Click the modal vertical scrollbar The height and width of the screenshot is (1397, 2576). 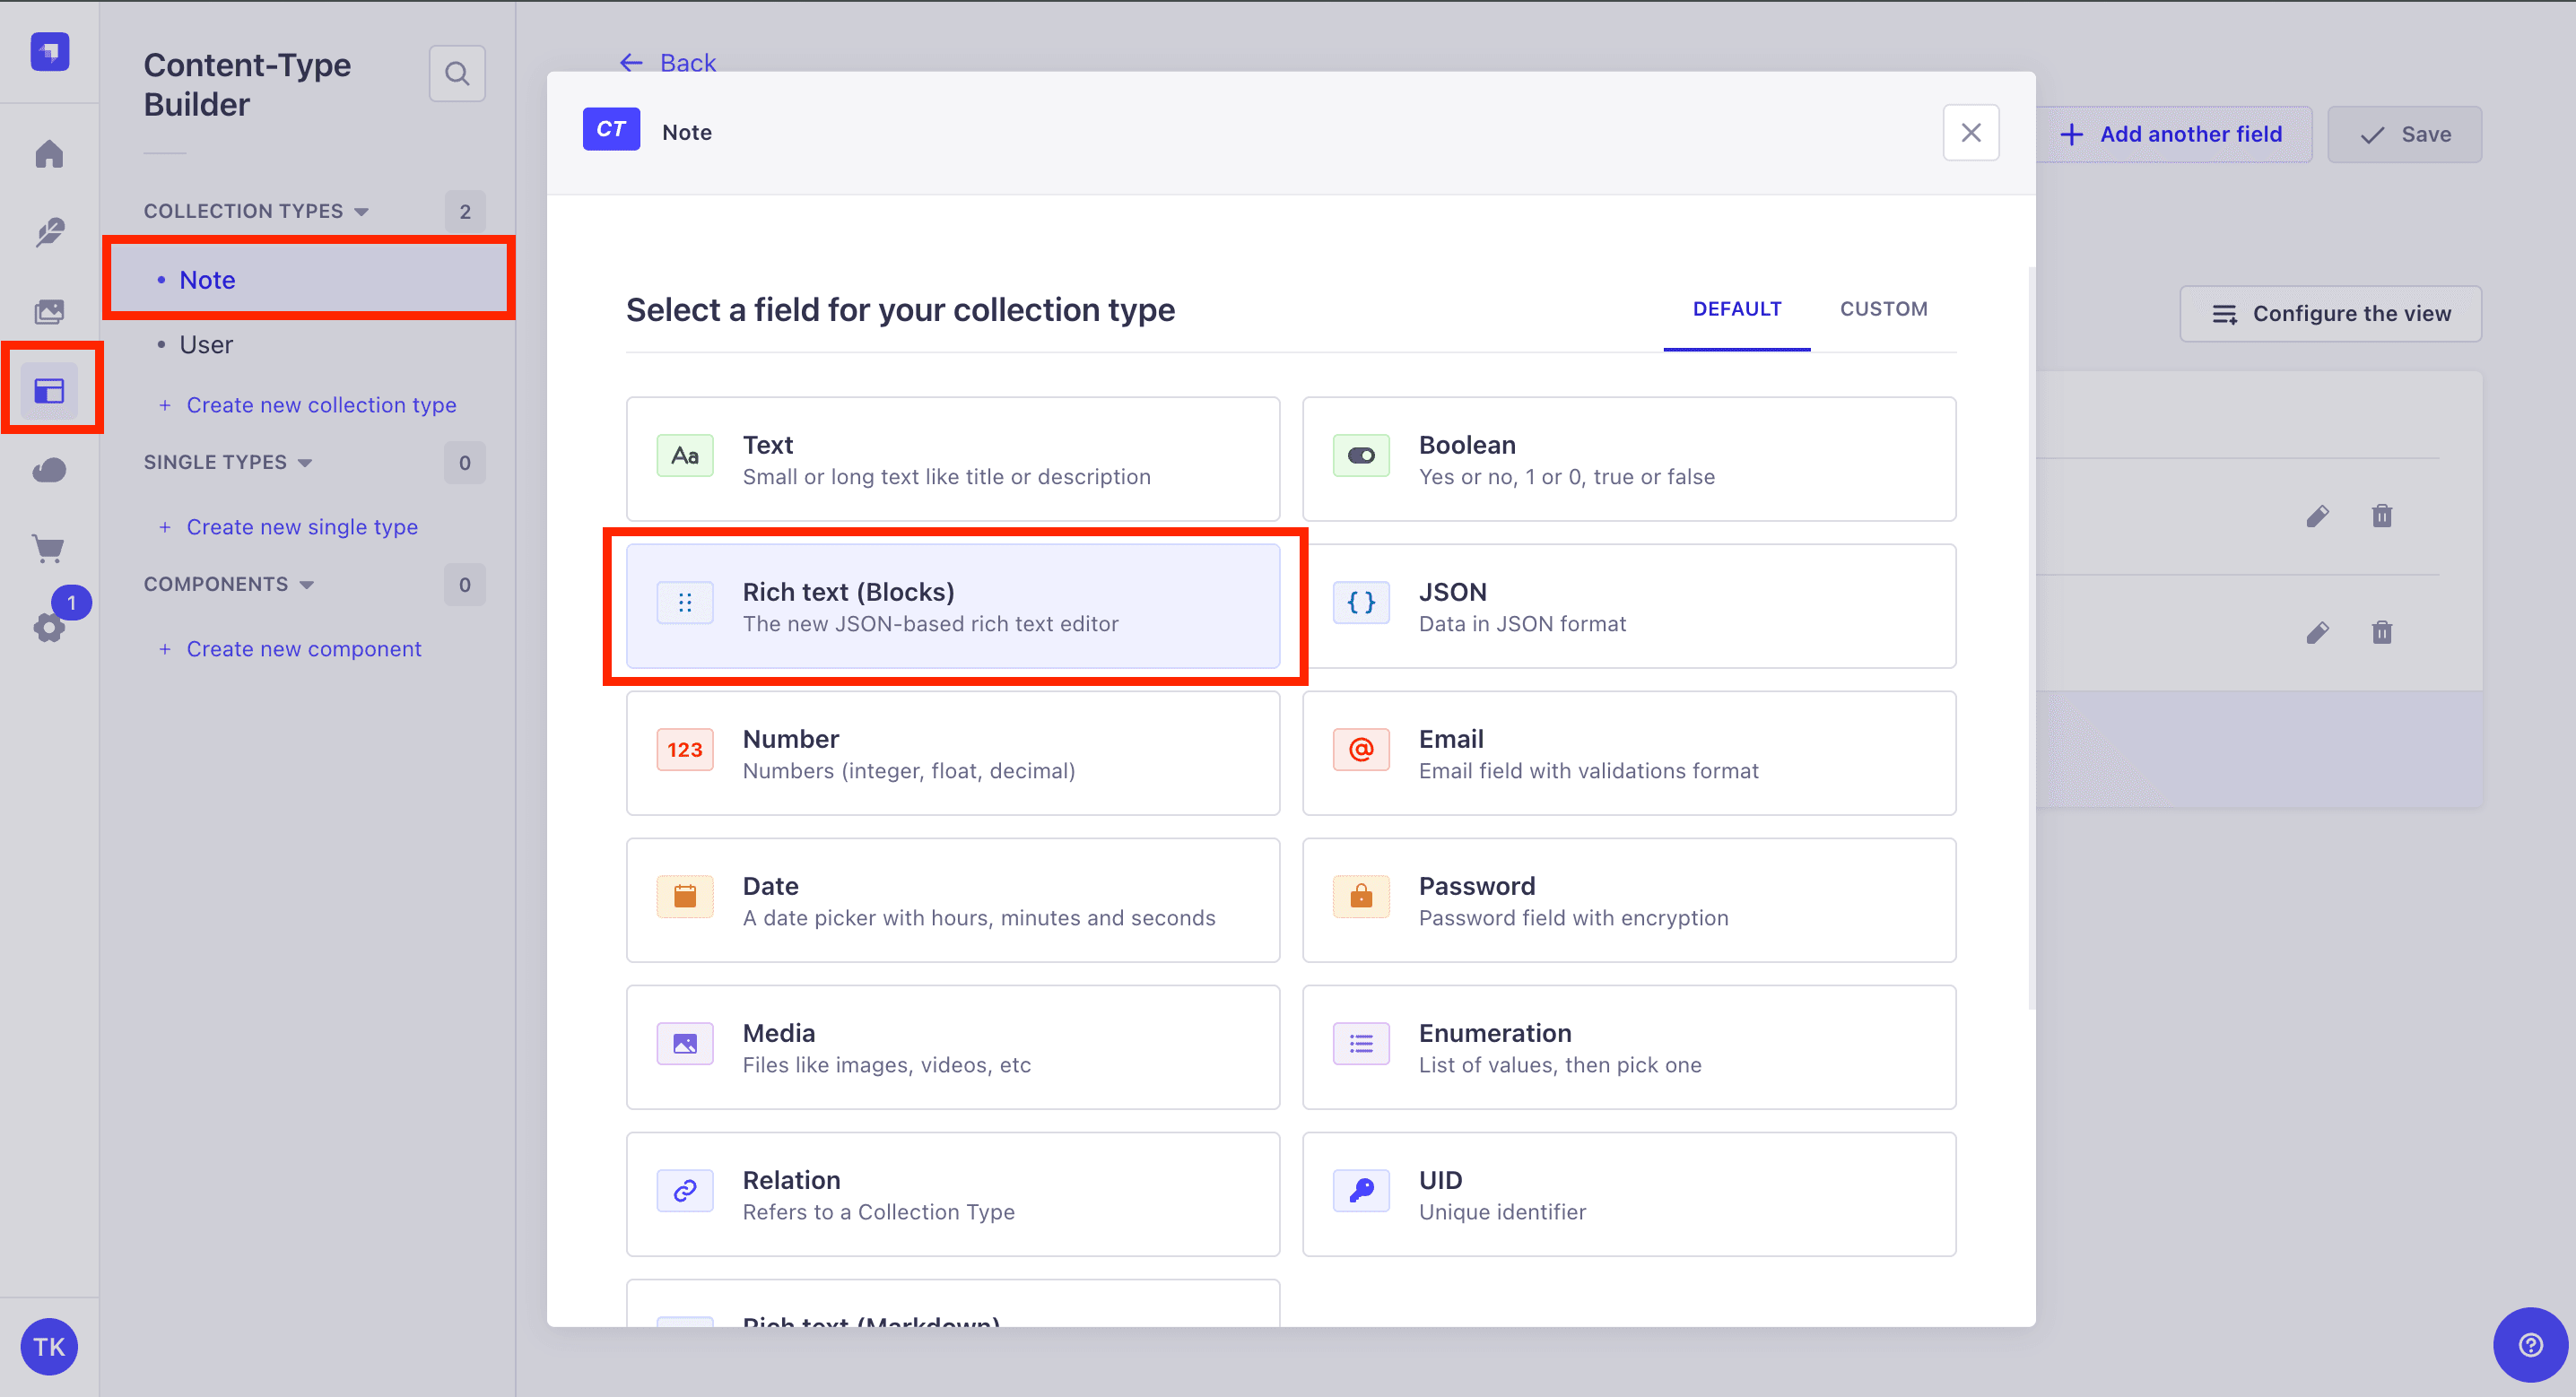click(x=2031, y=640)
